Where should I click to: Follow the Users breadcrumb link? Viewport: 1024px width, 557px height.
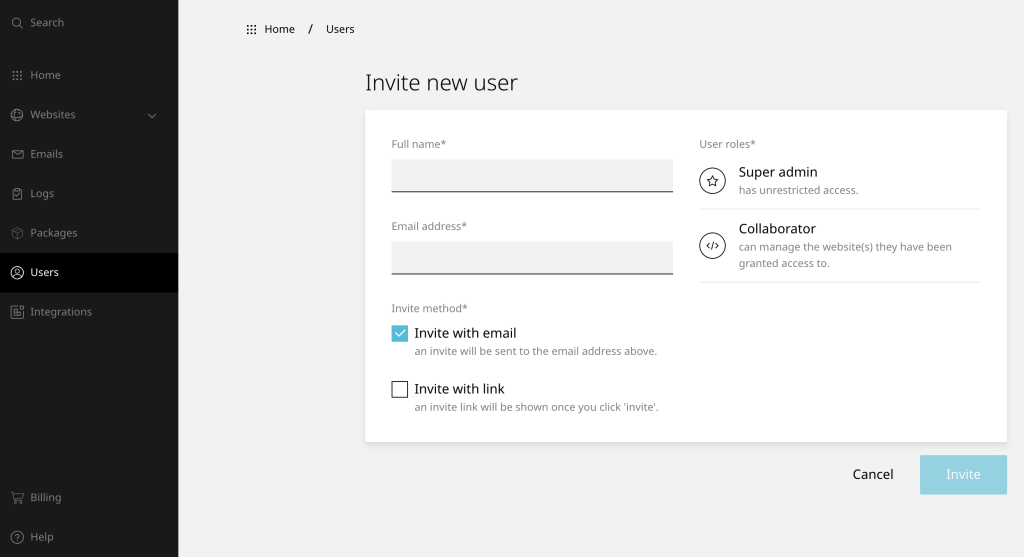click(x=340, y=29)
